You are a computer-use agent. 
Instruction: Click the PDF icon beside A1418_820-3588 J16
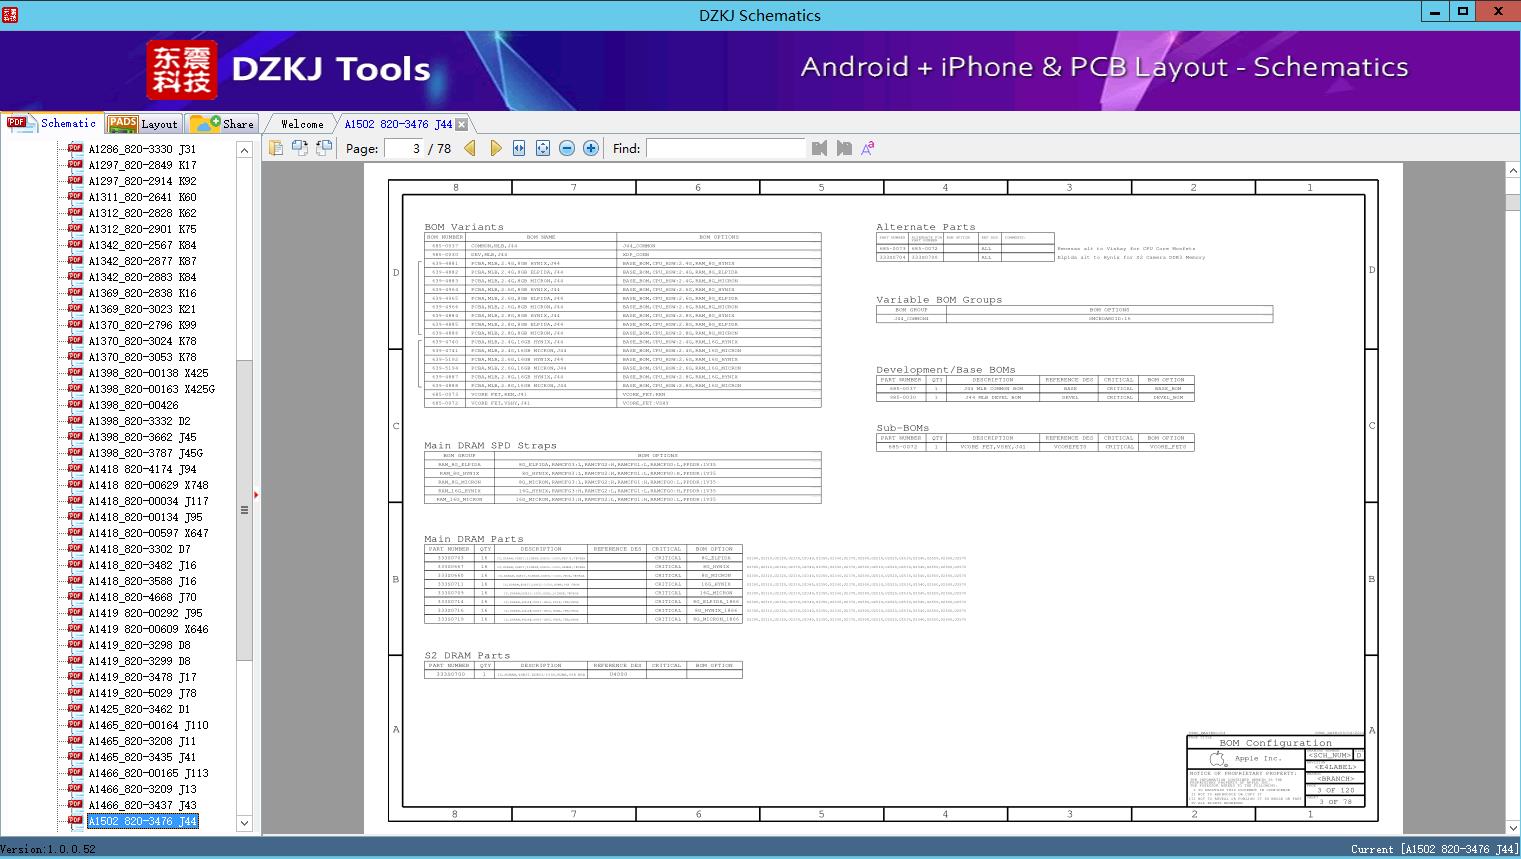[75, 580]
